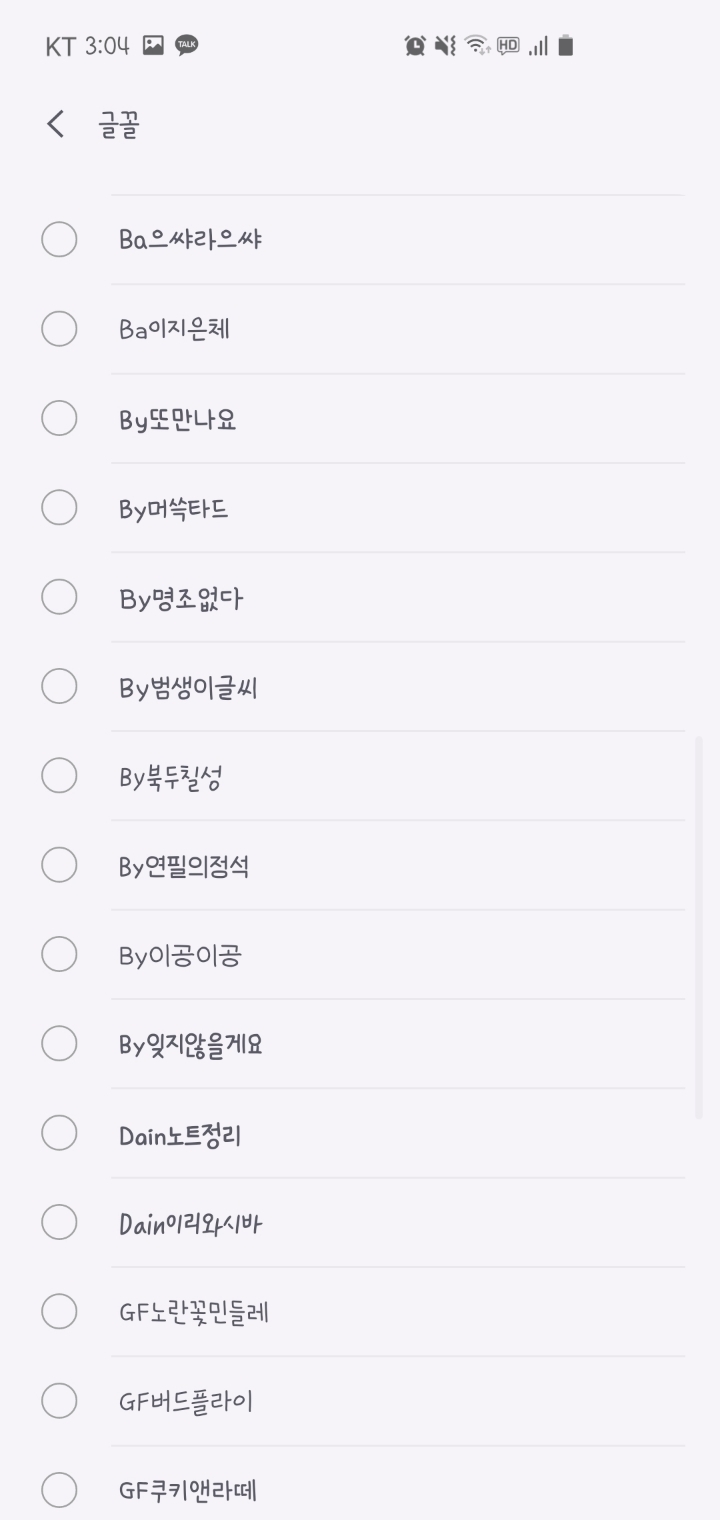Select the By연필의정석 radio button

pos(59,866)
